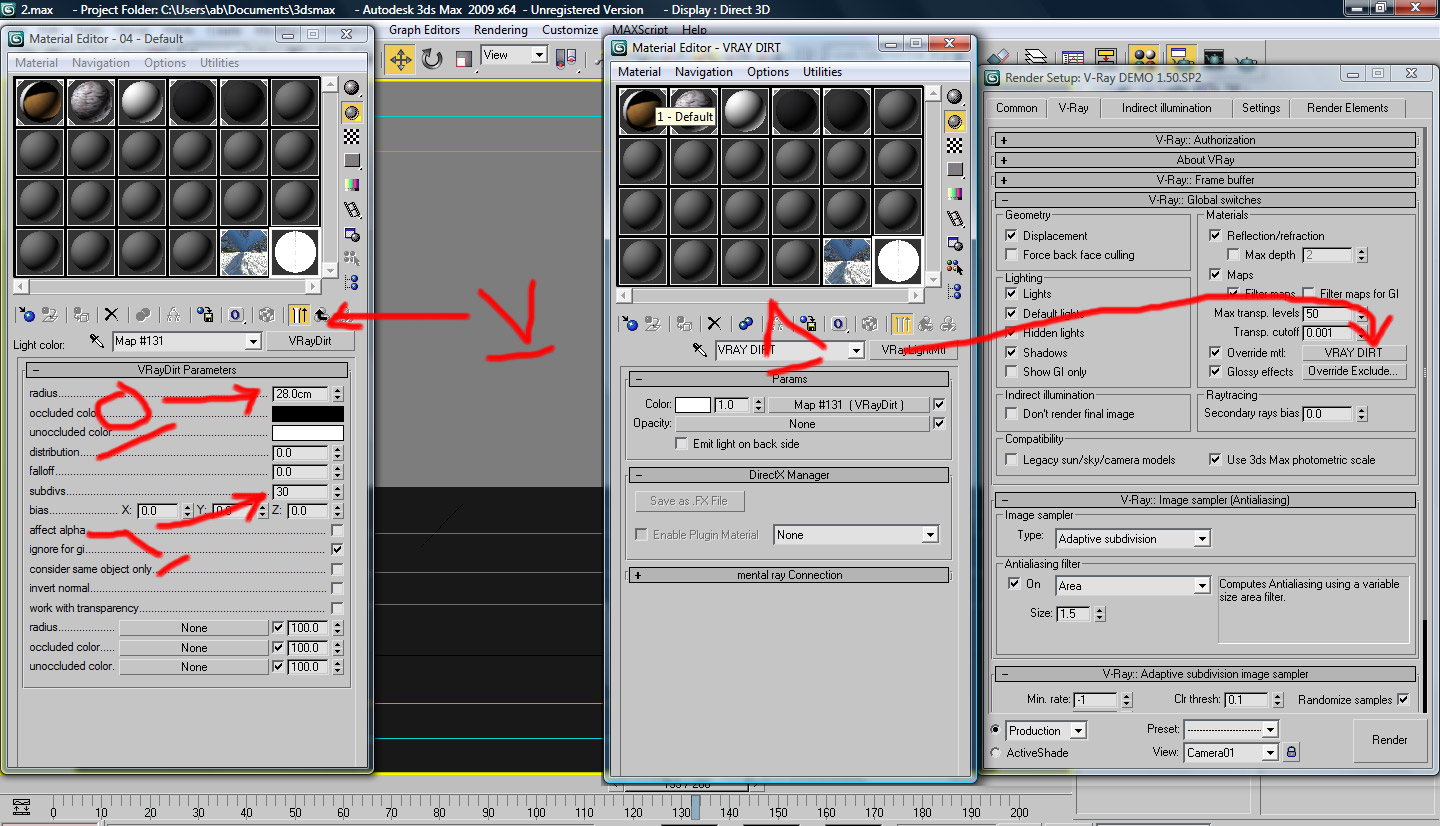Toggle Show End Result in 04 - Default editor
This screenshot has width=1440, height=826.
pyautogui.click(x=298, y=315)
